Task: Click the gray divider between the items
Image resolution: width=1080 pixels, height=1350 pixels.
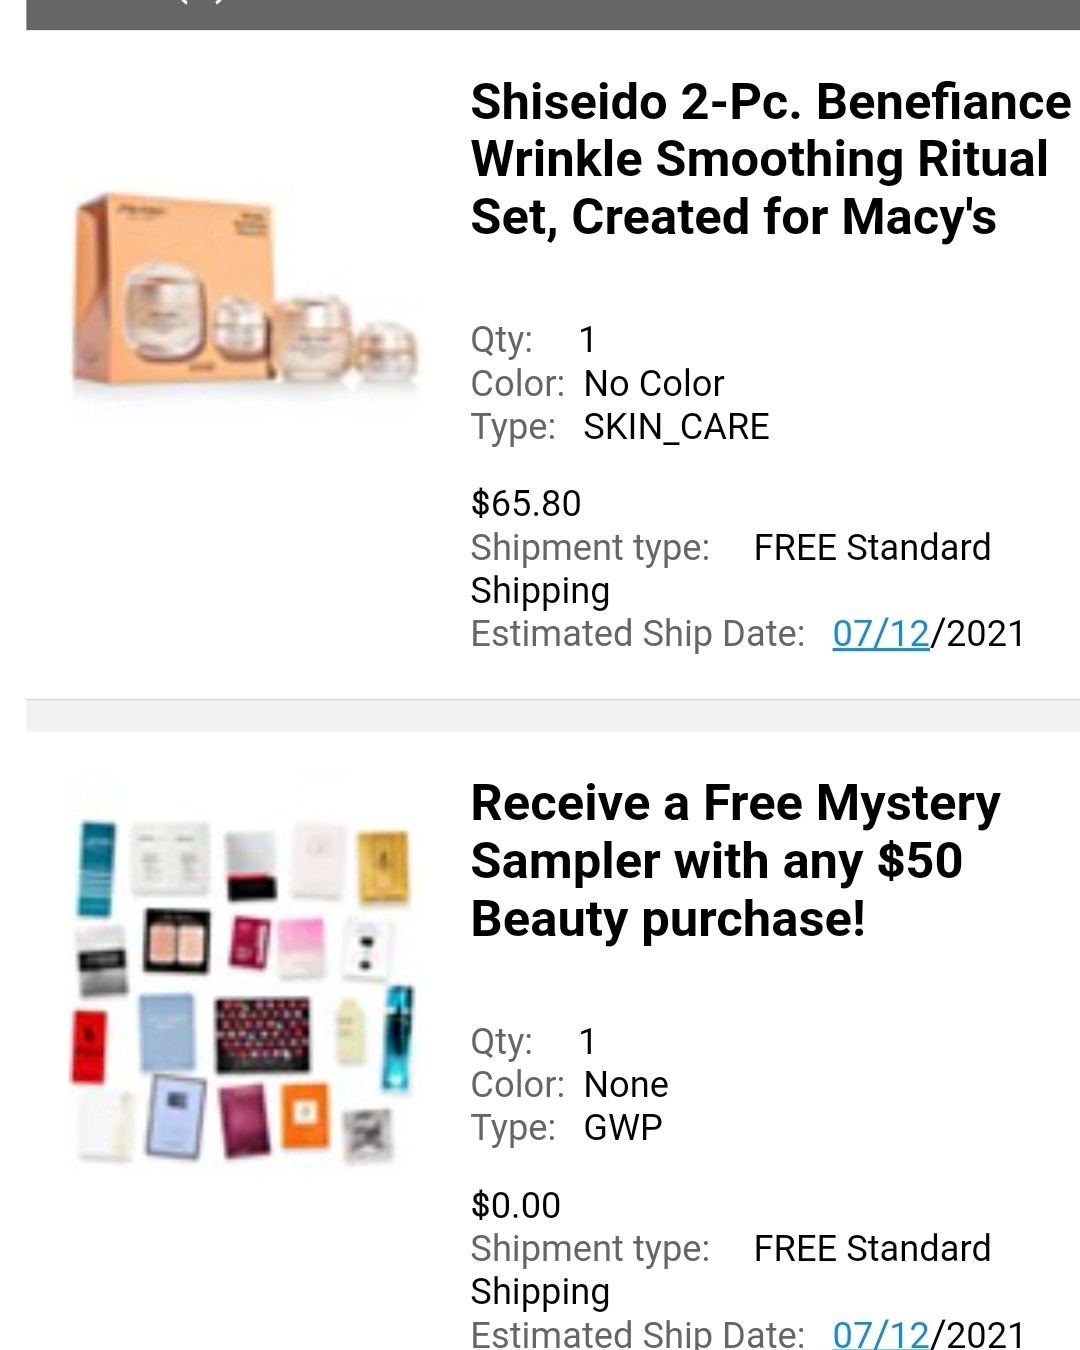Action: (553, 715)
